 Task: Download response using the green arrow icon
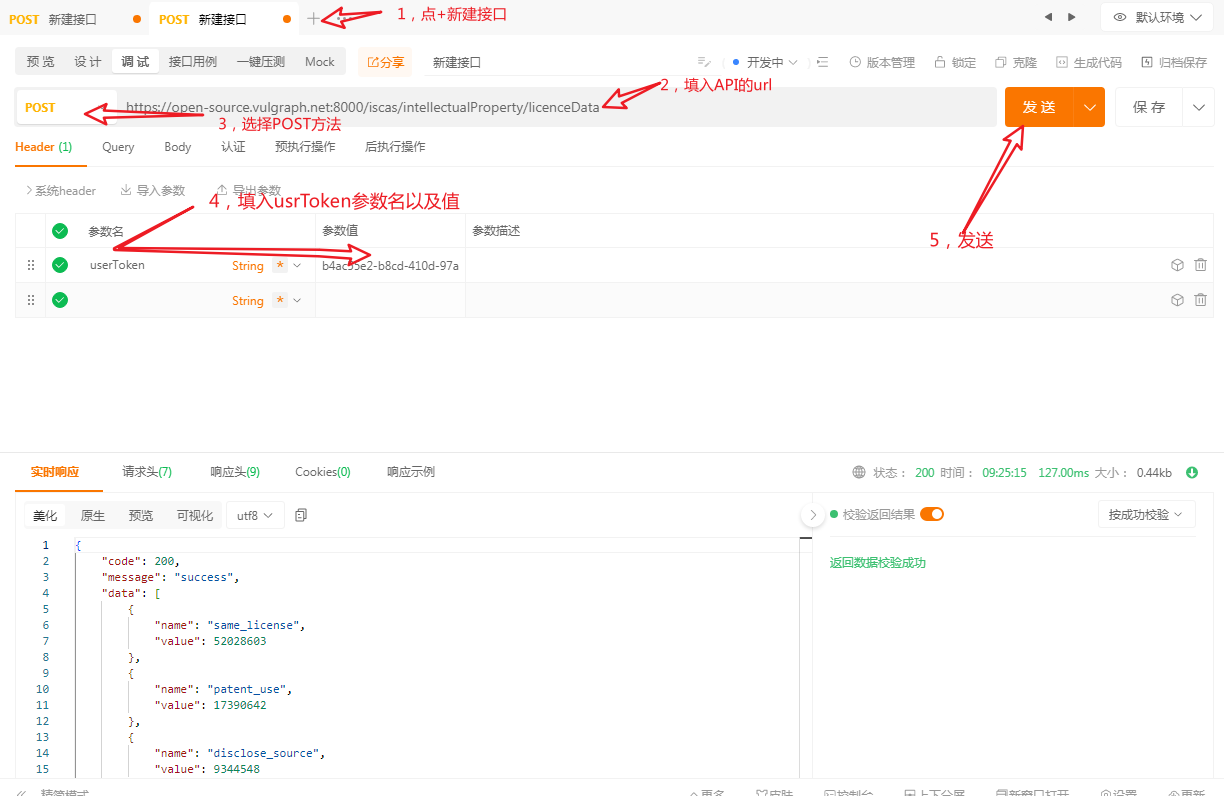pos(1192,472)
